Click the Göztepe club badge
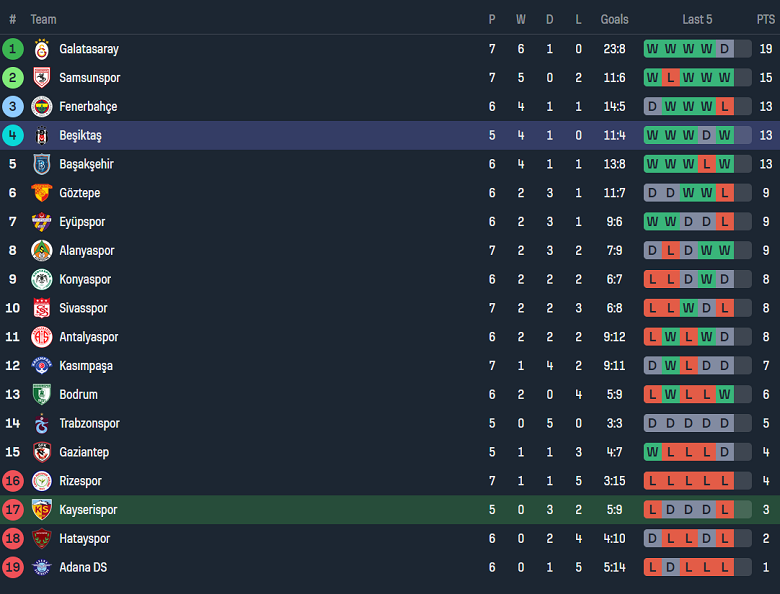The height and width of the screenshot is (594, 780). pyautogui.click(x=41, y=193)
